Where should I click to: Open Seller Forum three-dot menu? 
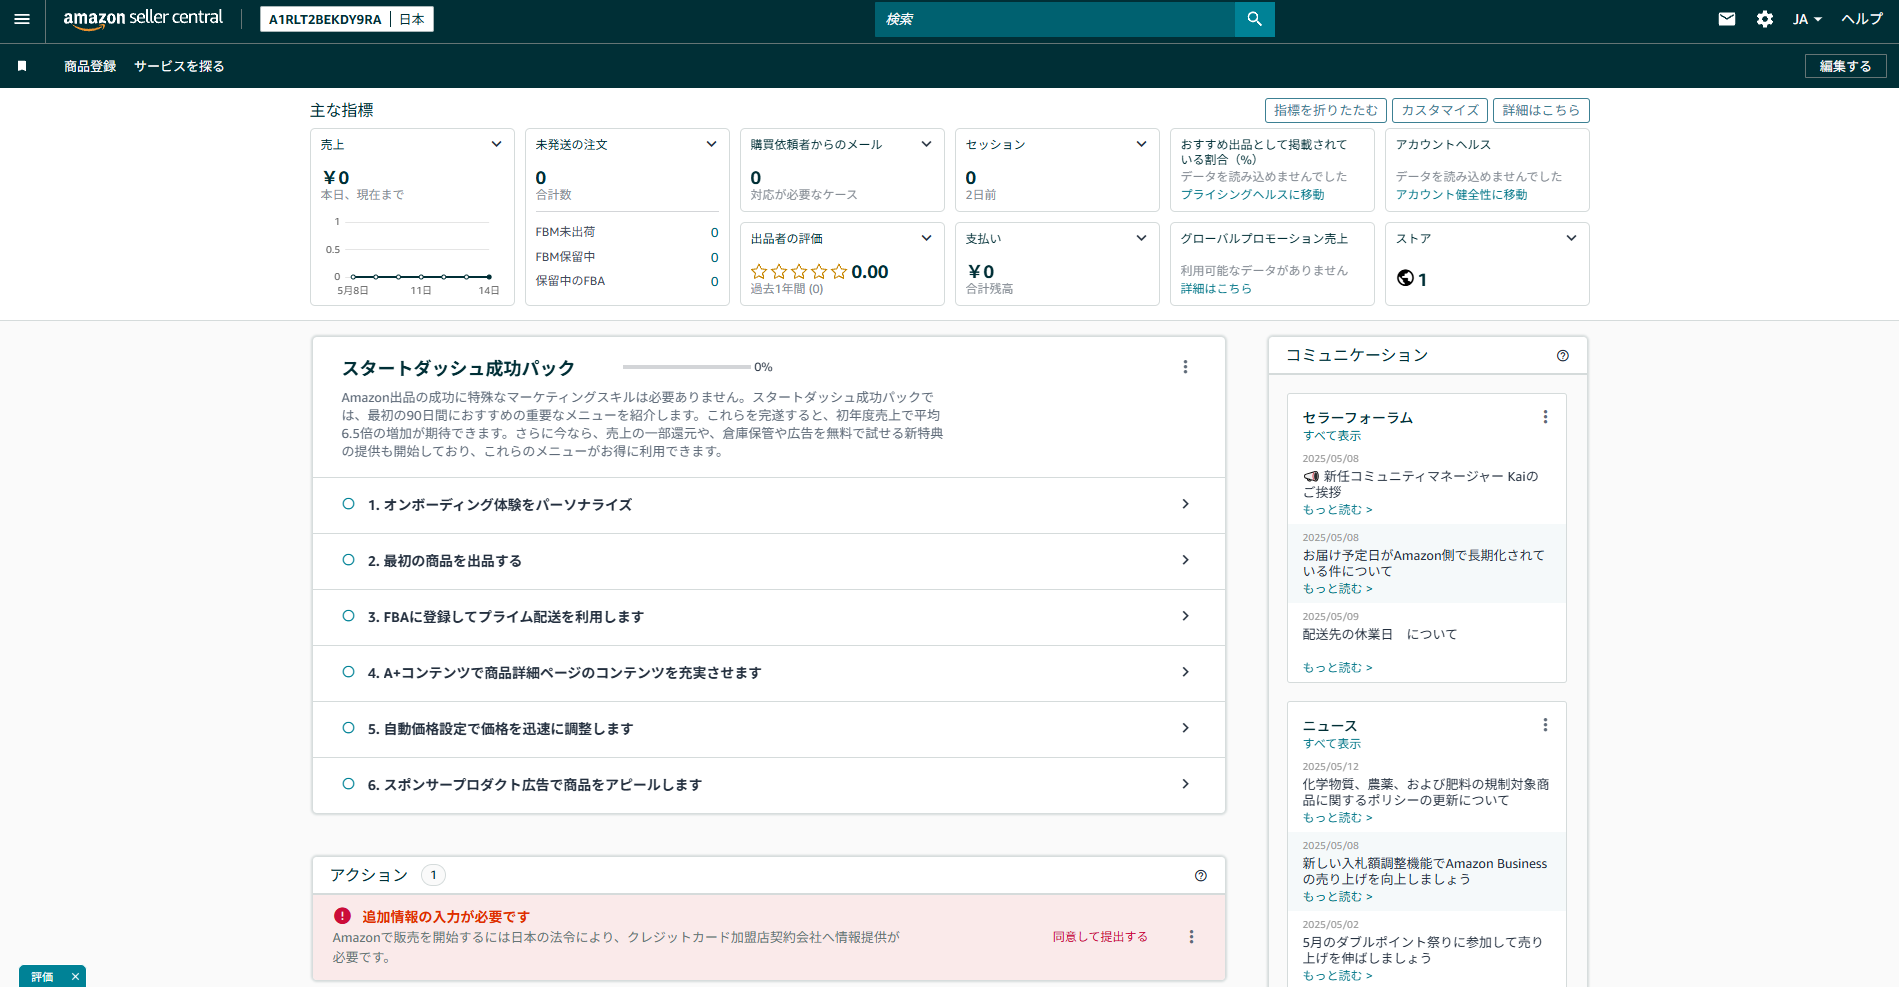coord(1545,417)
